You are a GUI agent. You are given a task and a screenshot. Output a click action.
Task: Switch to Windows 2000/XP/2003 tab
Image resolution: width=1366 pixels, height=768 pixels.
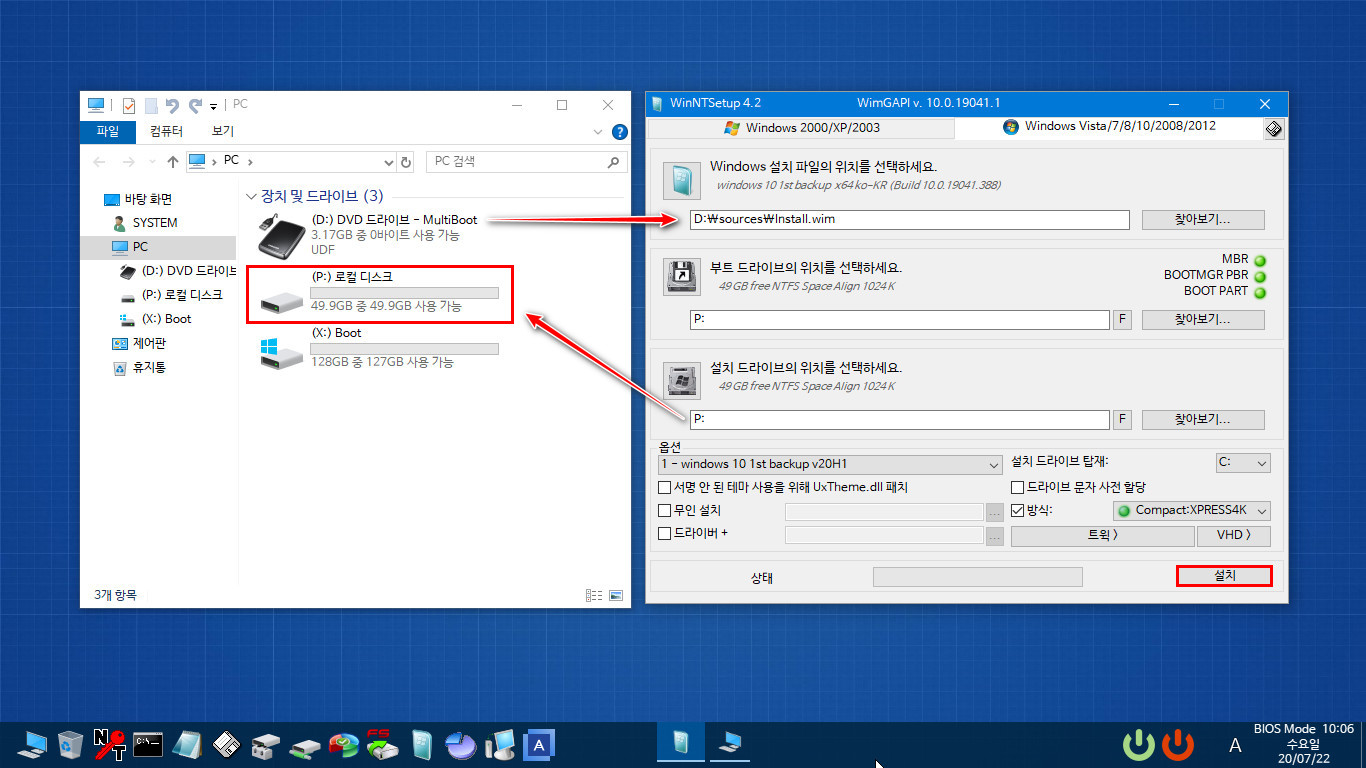pyautogui.click(x=801, y=128)
